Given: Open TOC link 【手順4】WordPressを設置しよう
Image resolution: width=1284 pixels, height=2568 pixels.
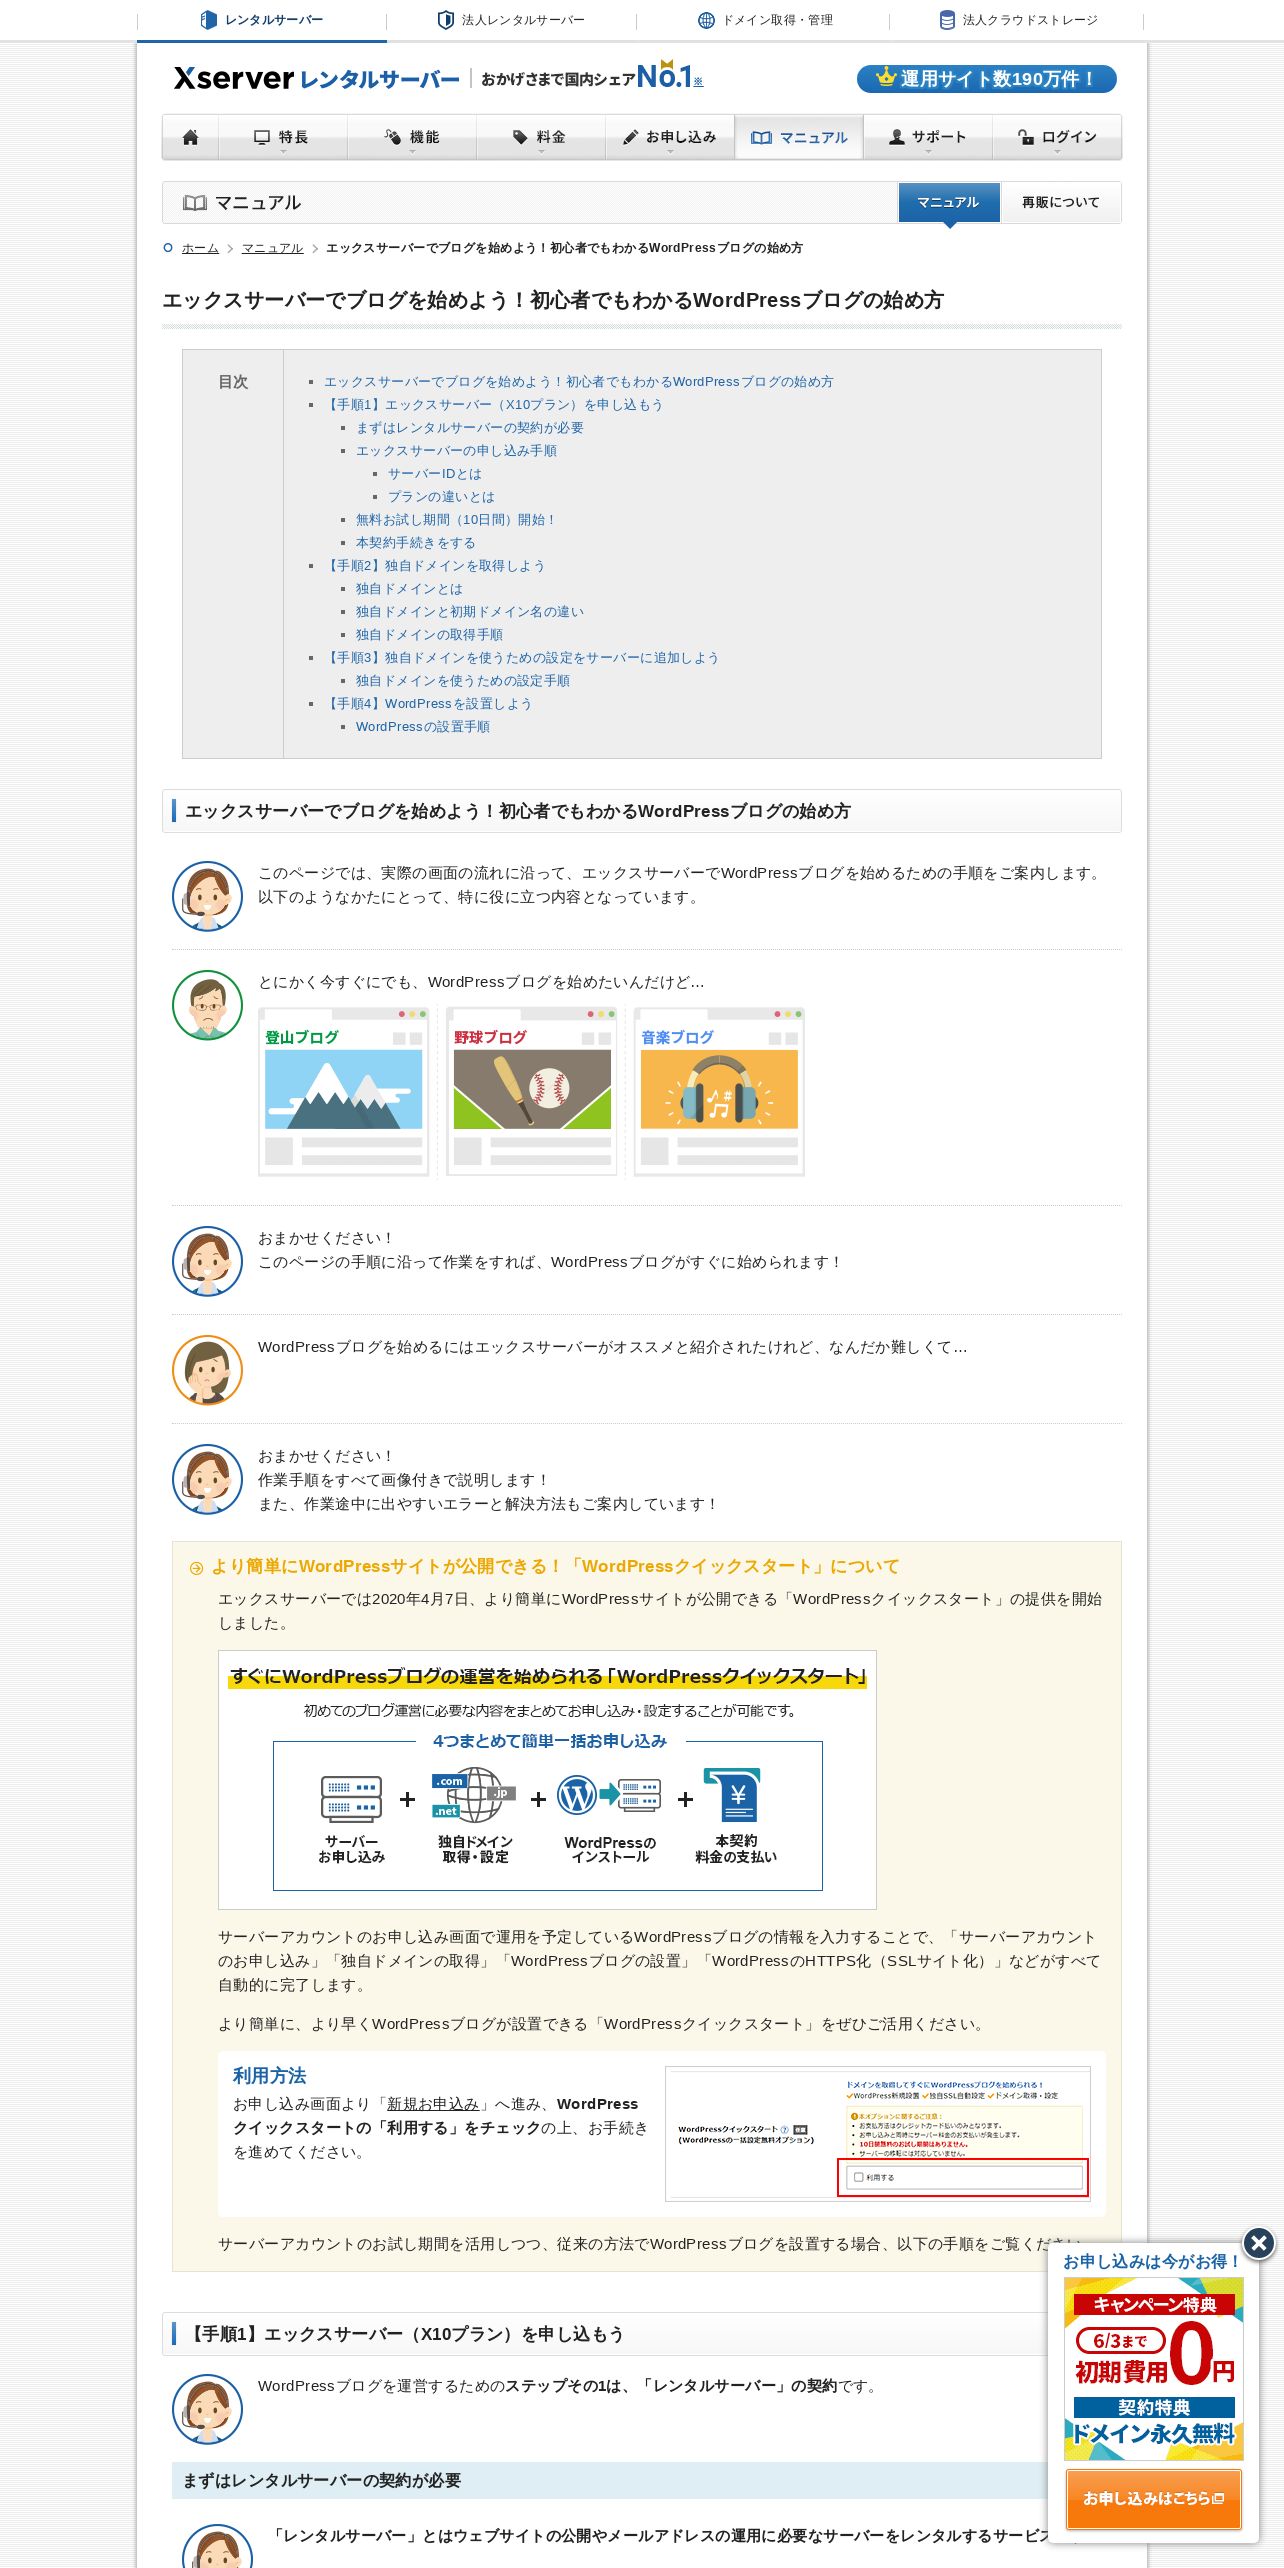Looking at the screenshot, I should 427,704.
